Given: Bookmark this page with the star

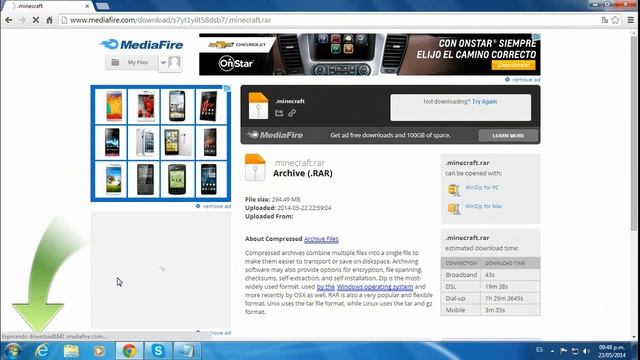Looking at the screenshot, I should pyautogui.click(x=615, y=20).
